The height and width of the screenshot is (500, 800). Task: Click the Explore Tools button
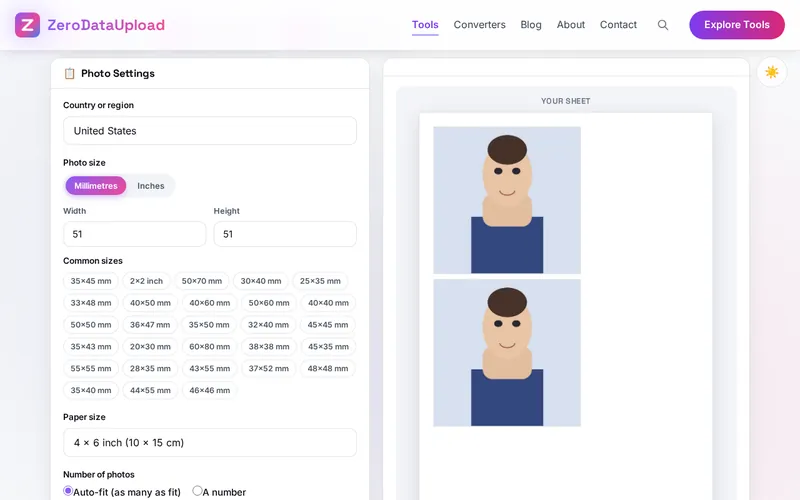coord(737,25)
